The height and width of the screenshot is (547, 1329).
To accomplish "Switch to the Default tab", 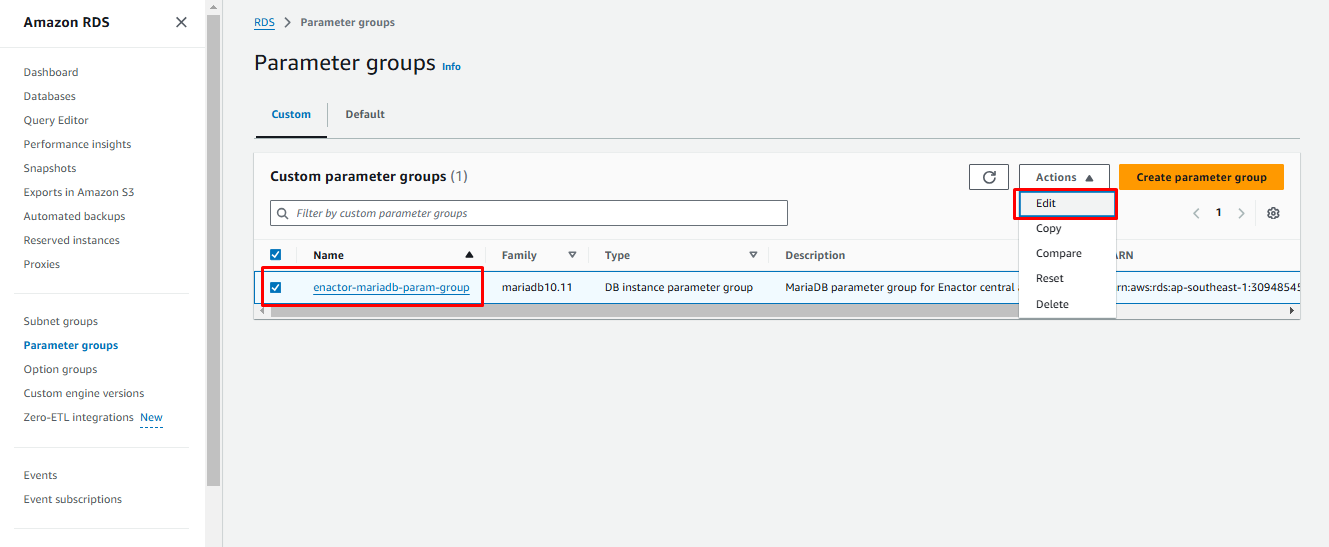I will coord(365,115).
